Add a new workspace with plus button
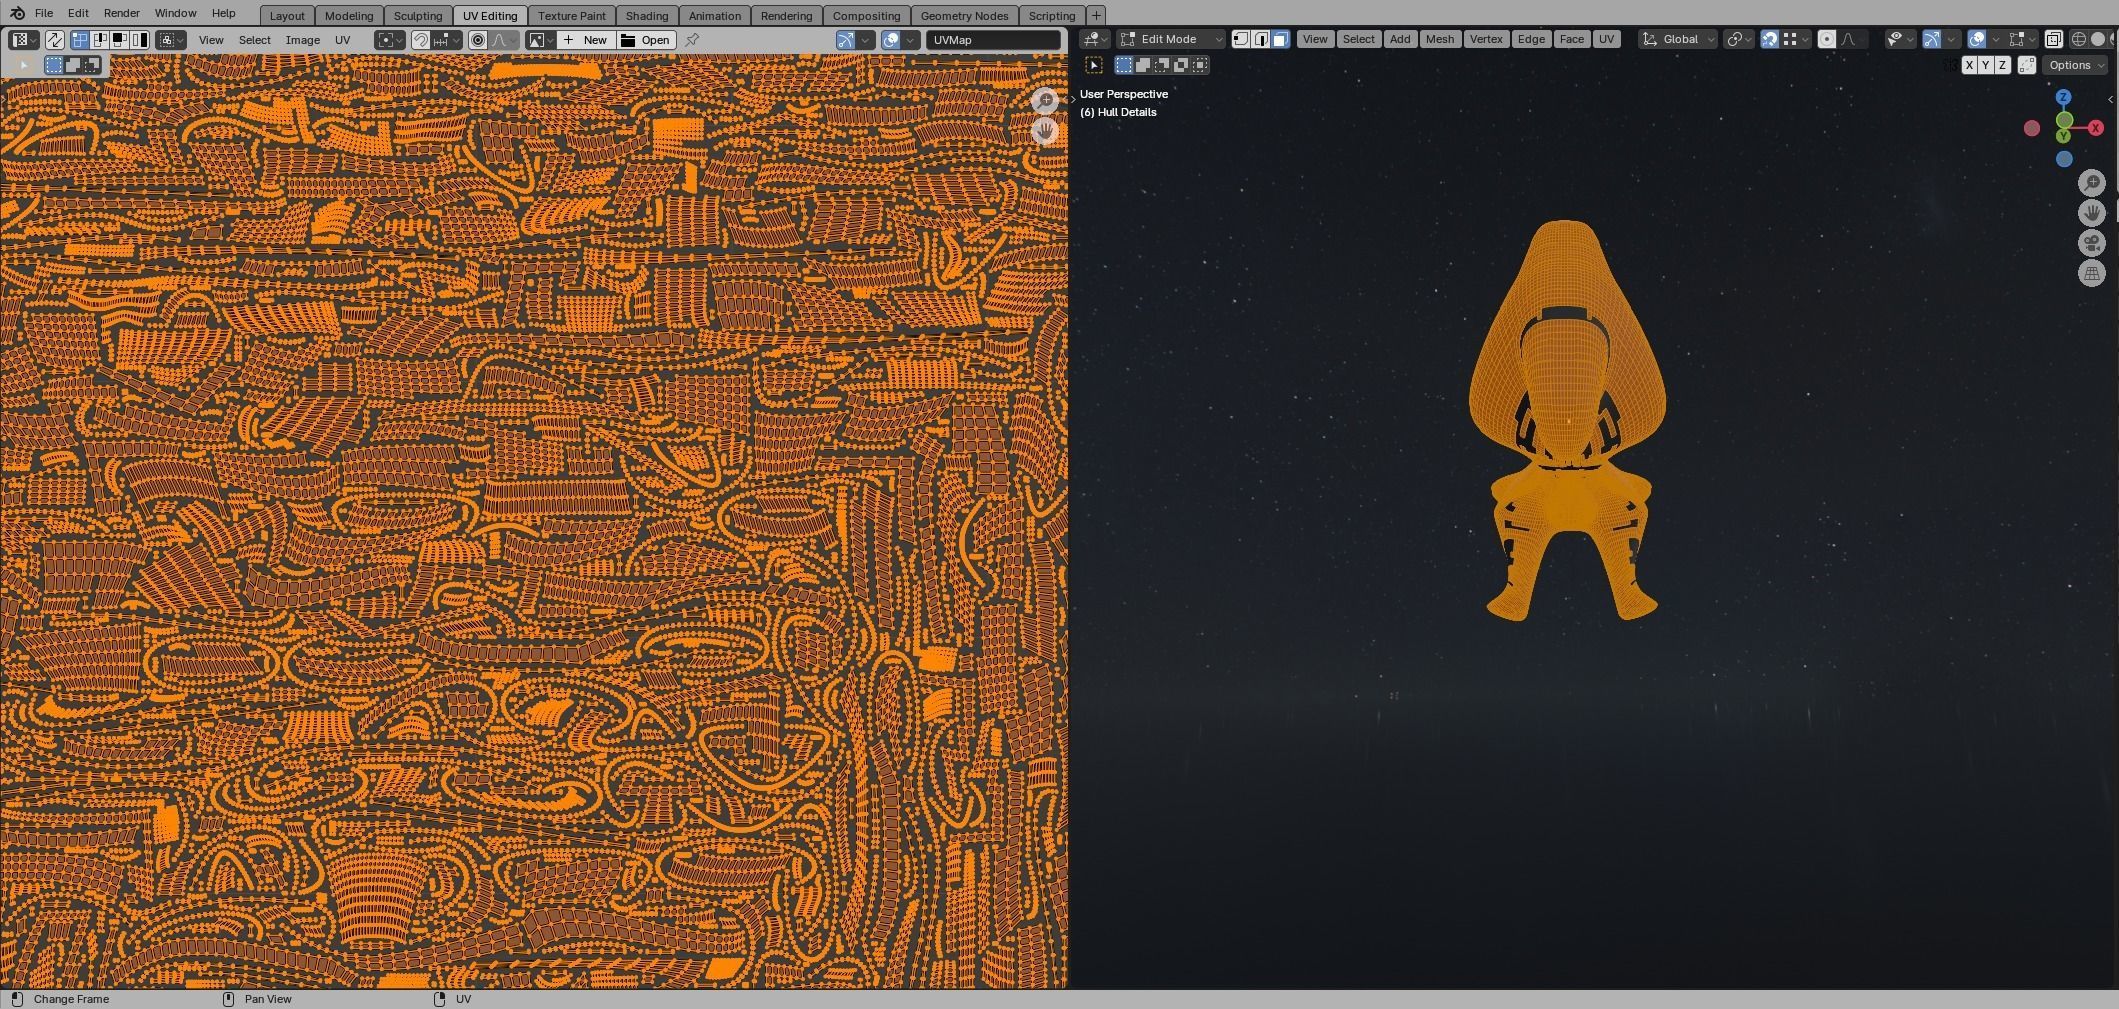 (x=1096, y=15)
